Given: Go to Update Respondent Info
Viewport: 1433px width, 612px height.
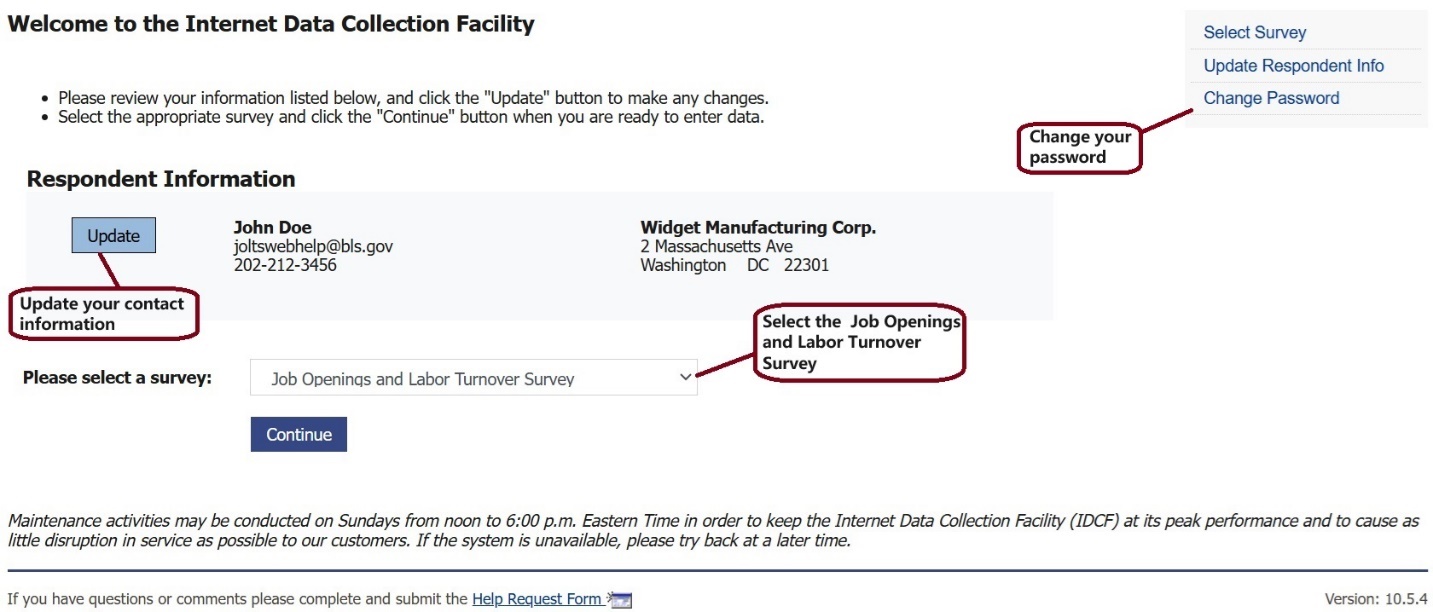Looking at the screenshot, I should tap(1293, 66).
